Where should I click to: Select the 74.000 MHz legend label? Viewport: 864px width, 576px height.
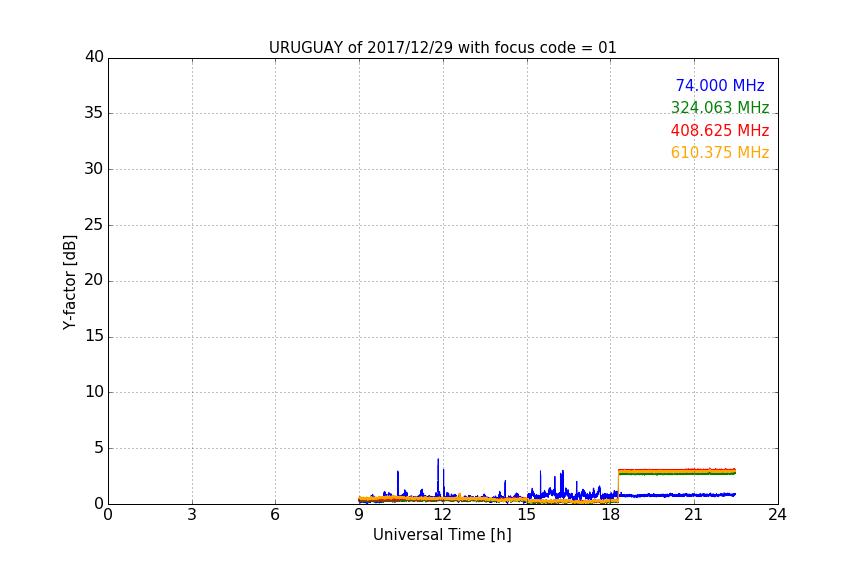tap(720, 85)
